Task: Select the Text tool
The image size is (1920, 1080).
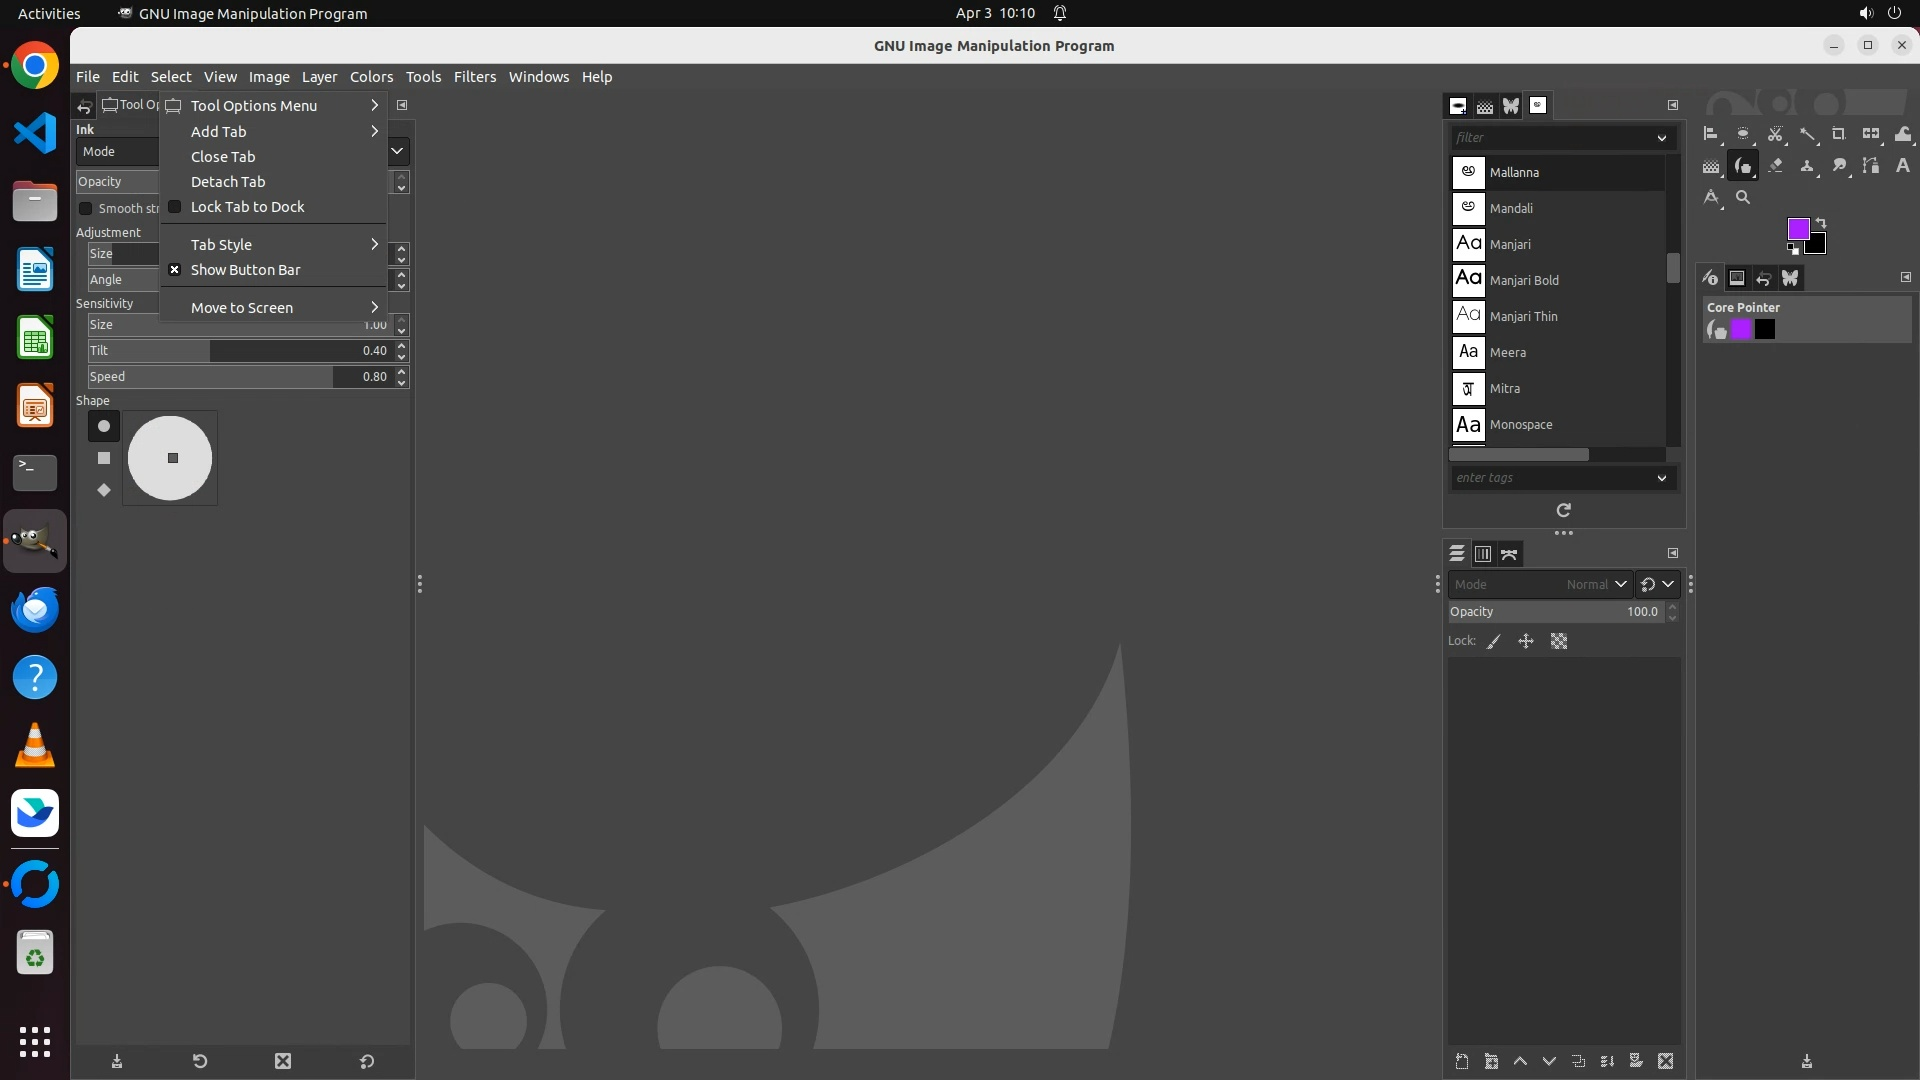Action: (1902, 166)
